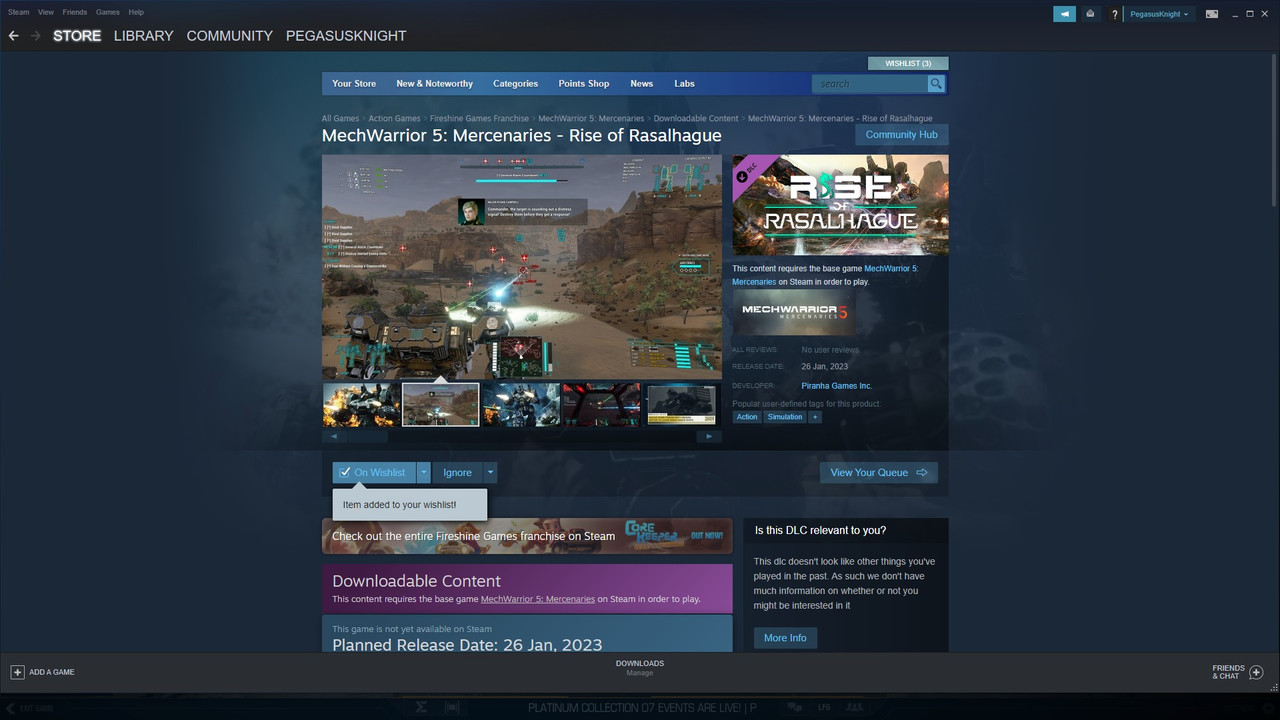Viewport: 1280px width, 720px height.
Task: Open Piranha Games Inc. developer link
Action: [x=837, y=386]
